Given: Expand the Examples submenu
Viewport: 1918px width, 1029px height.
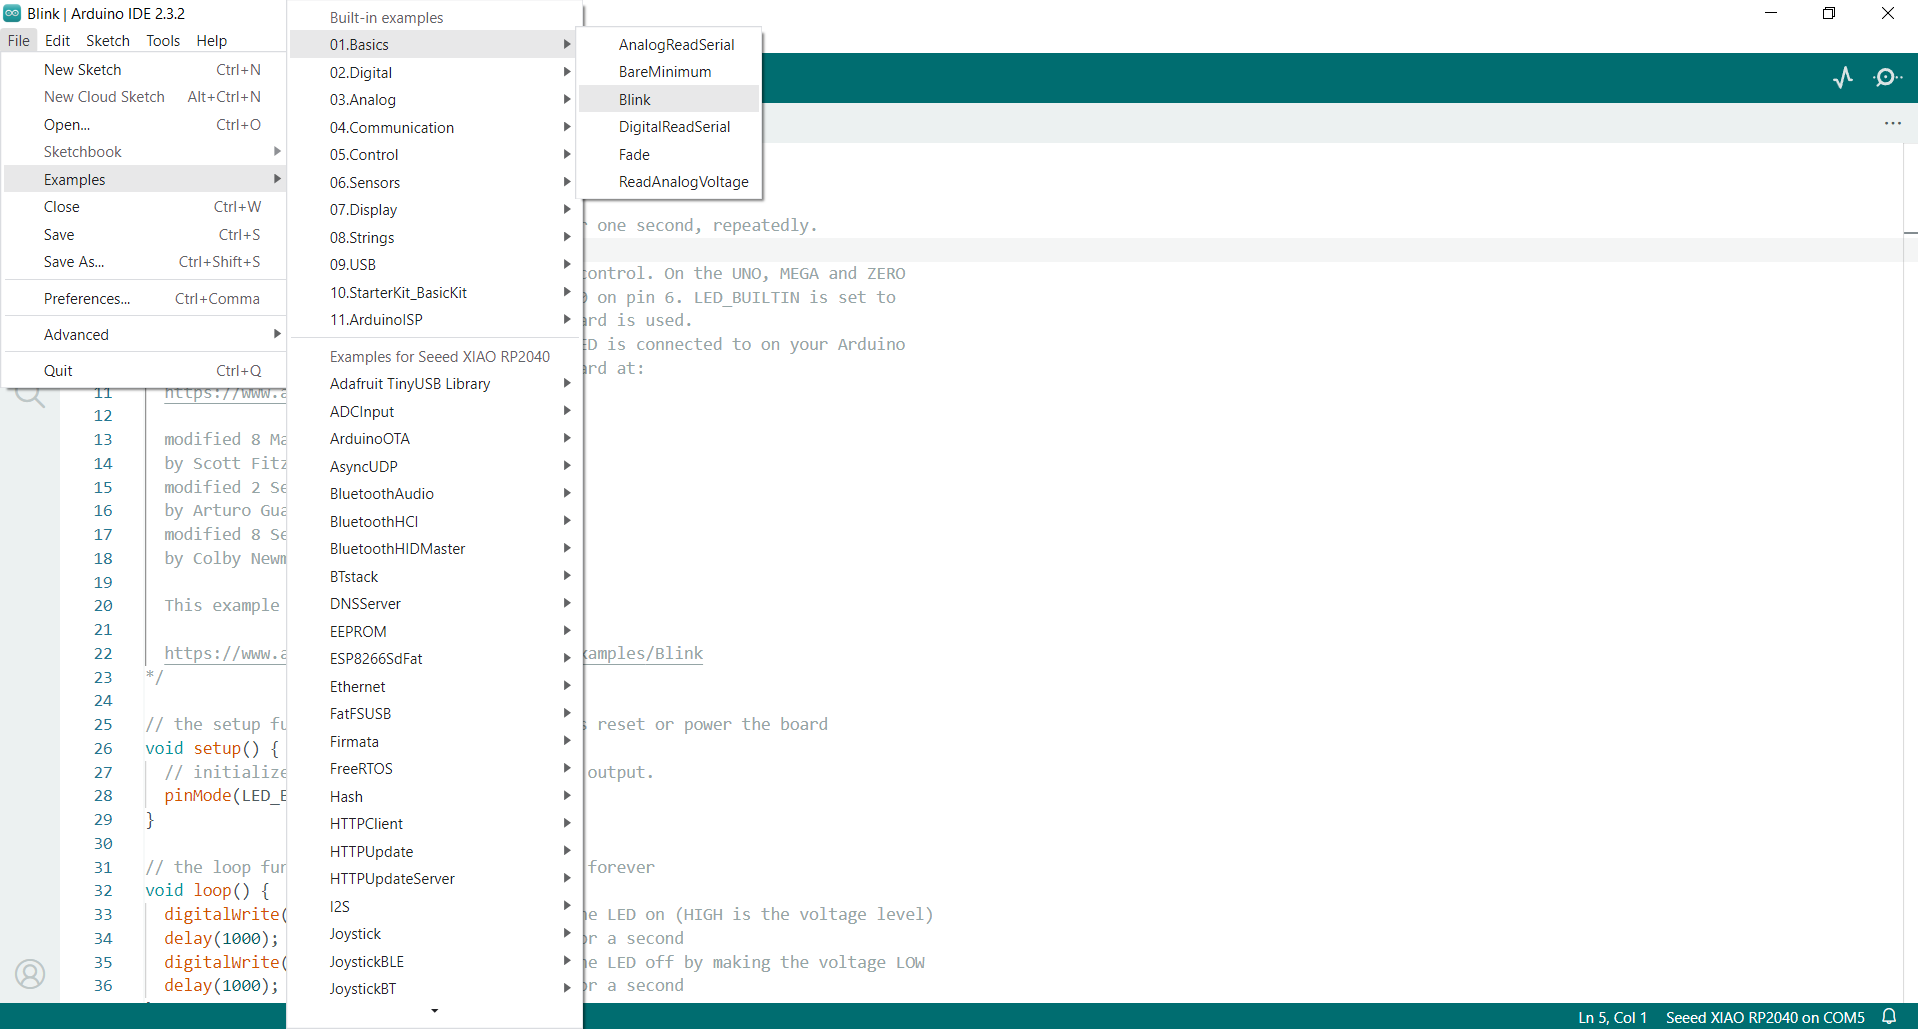Looking at the screenshot, I should click(x=145, y=180).
